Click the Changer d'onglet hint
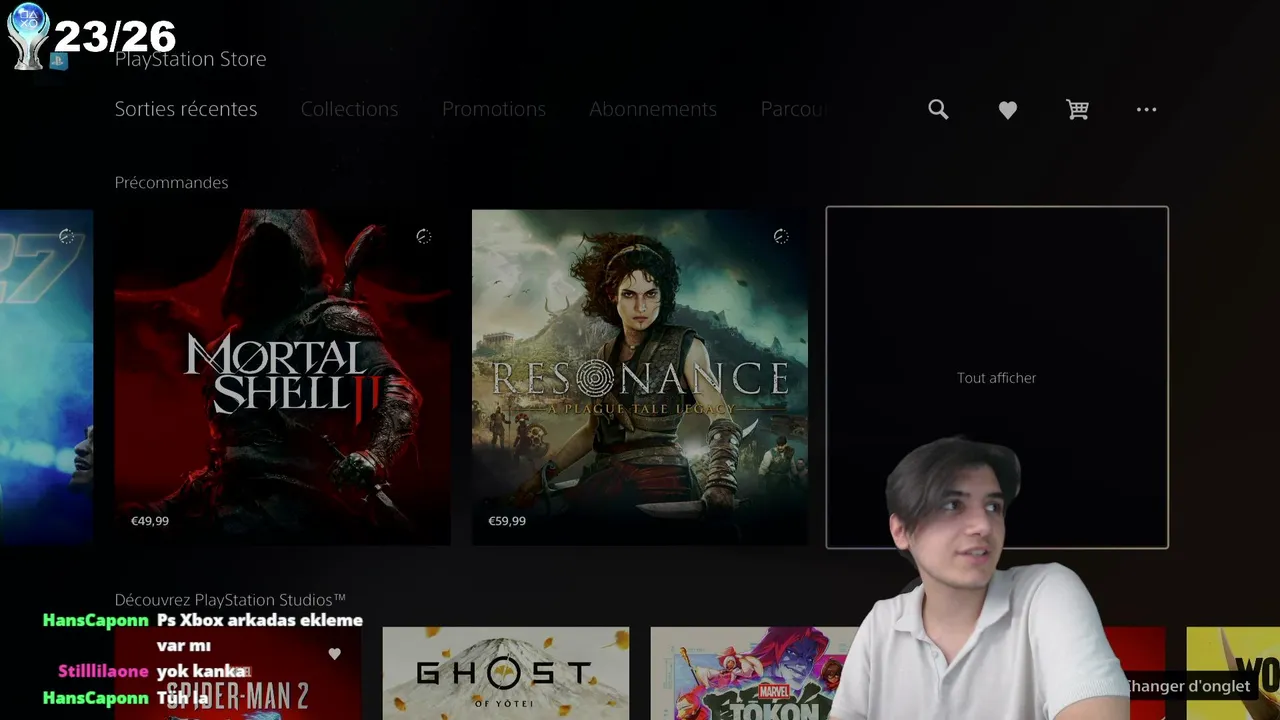The width and height of the screenshot is (1280, 720). coord(1188,686)
